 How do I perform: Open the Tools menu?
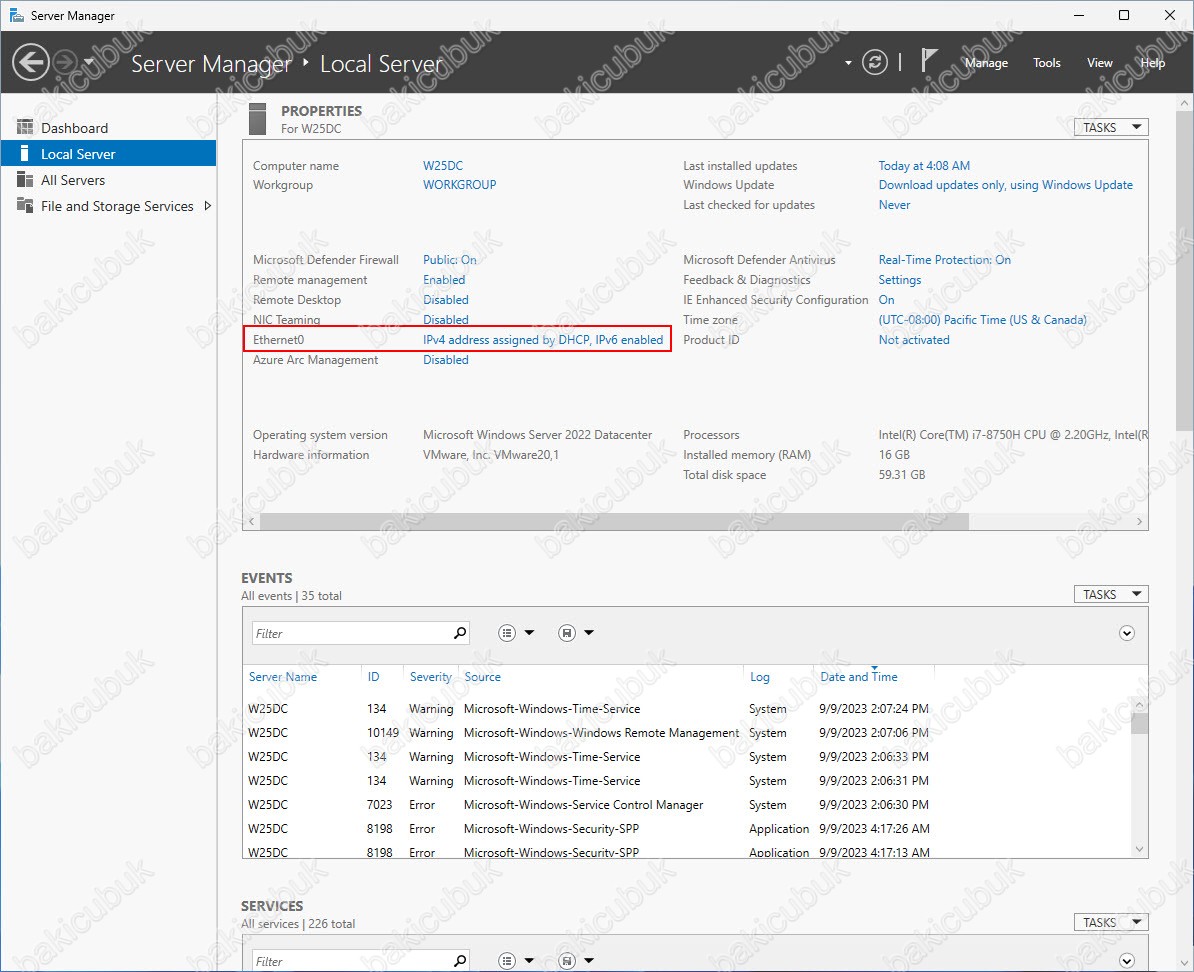coord(1046,63)
